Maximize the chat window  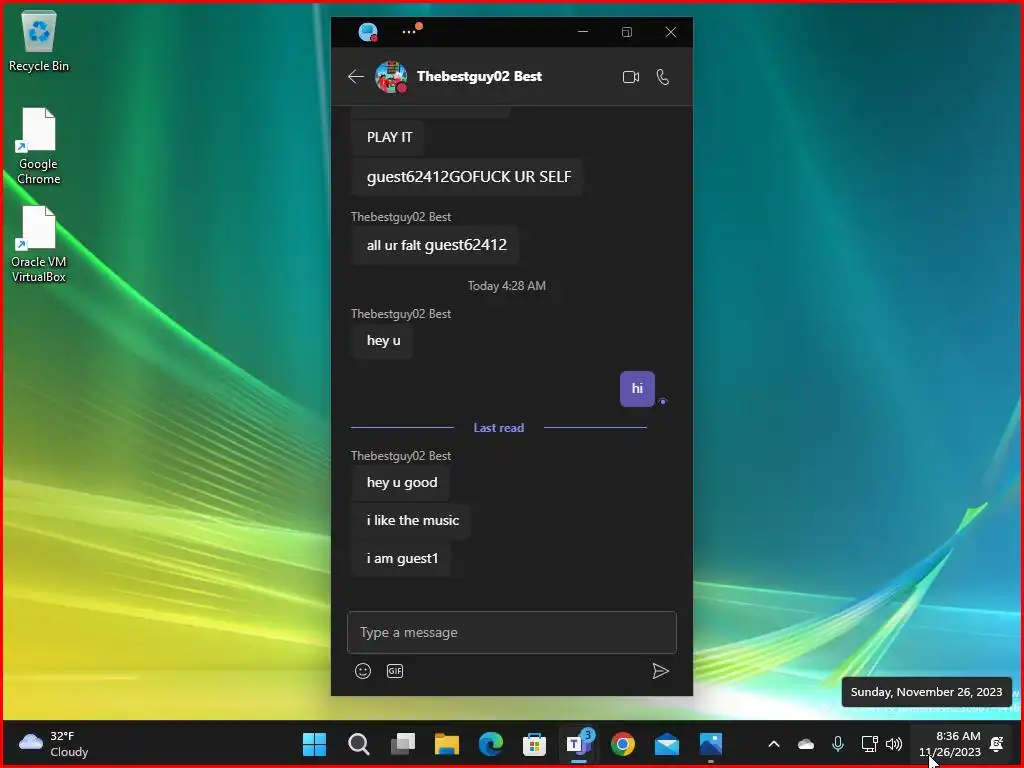point(627,32)
